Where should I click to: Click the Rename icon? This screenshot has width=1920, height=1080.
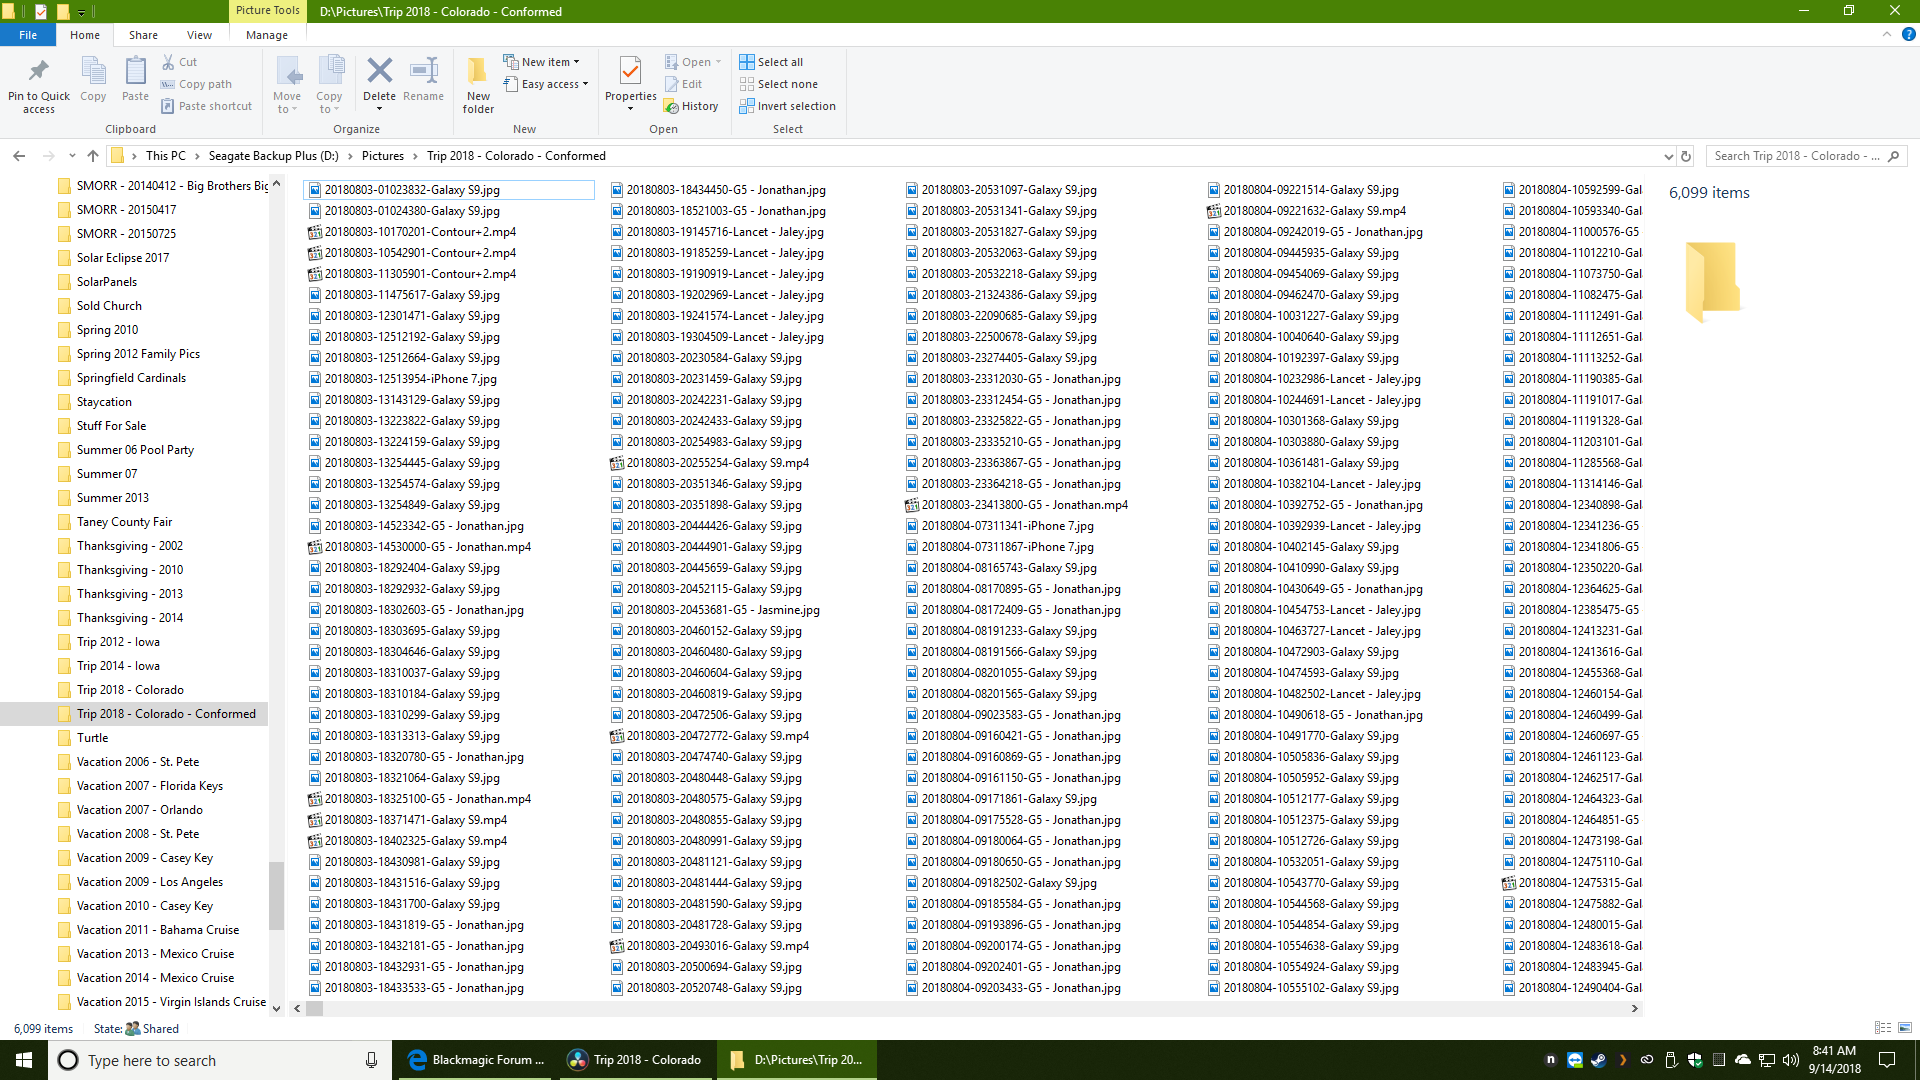[424, 70]
